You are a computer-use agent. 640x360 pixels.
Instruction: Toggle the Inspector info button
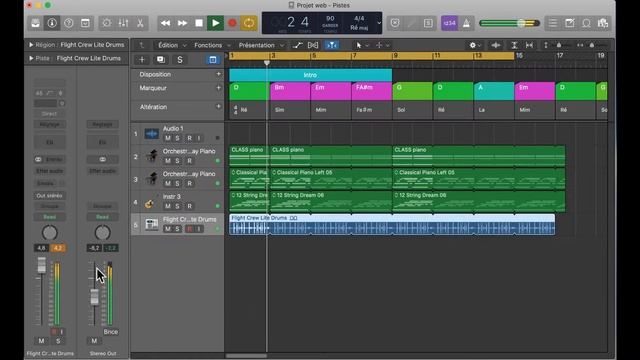(x=52, y=23)
